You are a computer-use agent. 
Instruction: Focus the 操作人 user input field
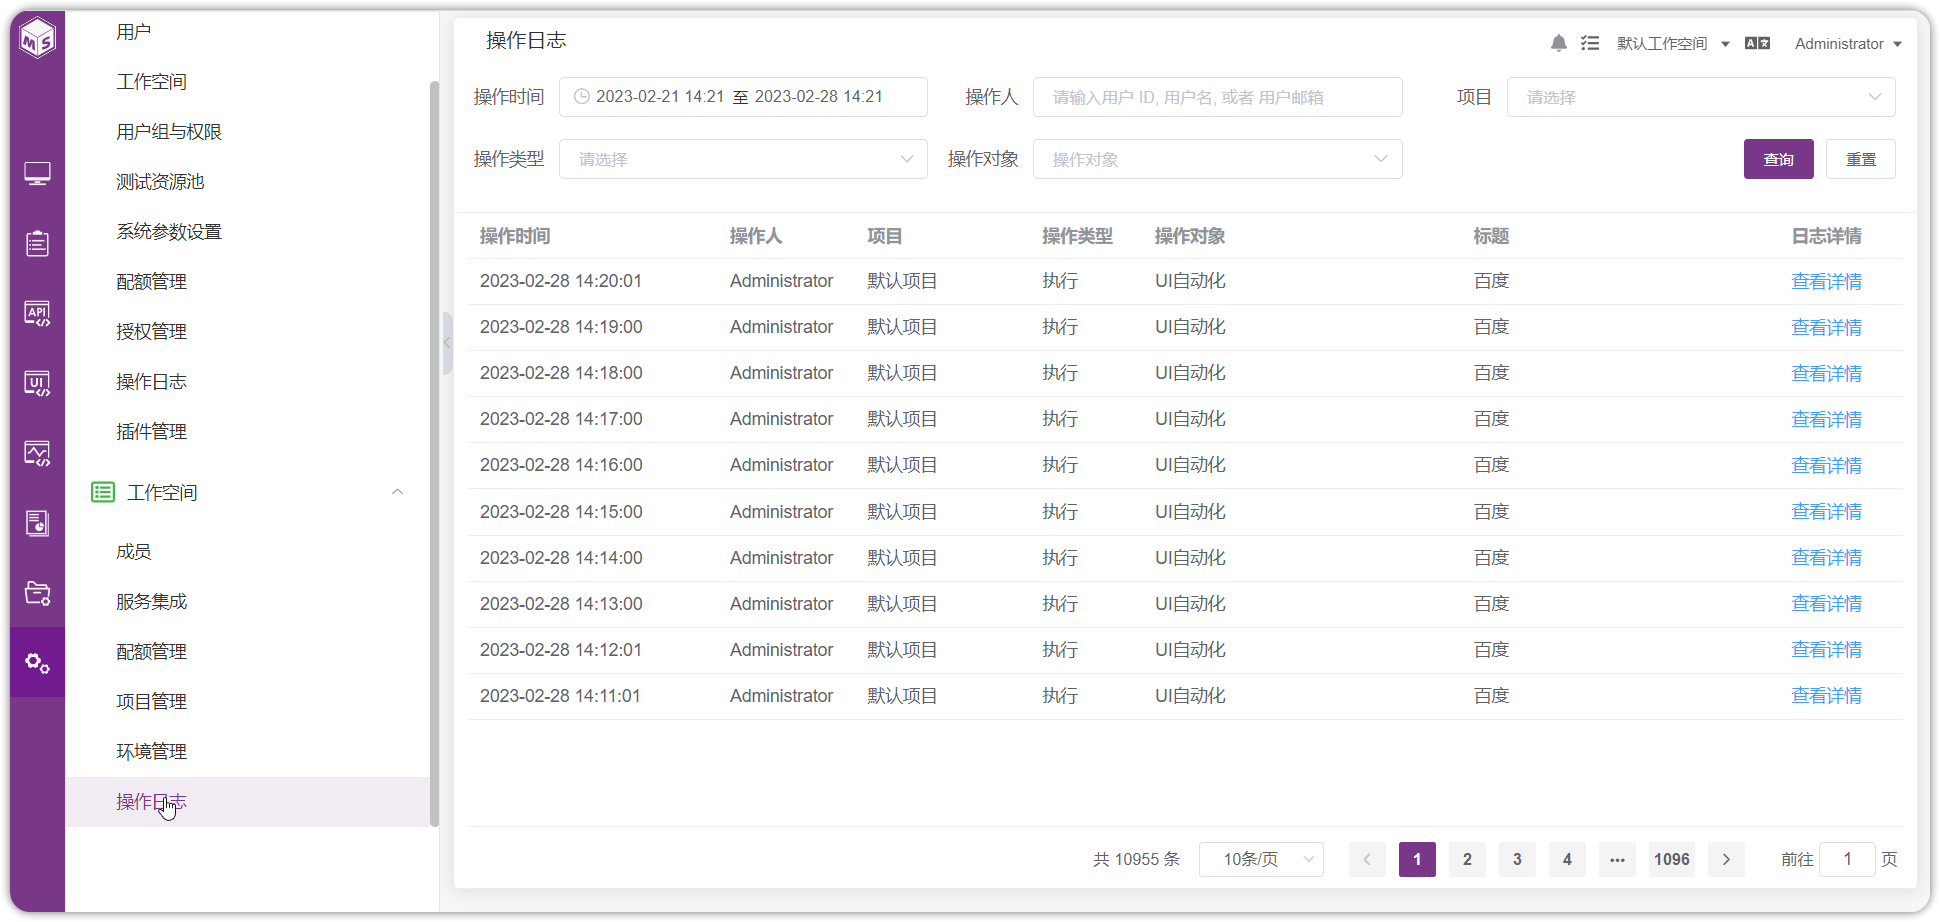point(1217,97)
